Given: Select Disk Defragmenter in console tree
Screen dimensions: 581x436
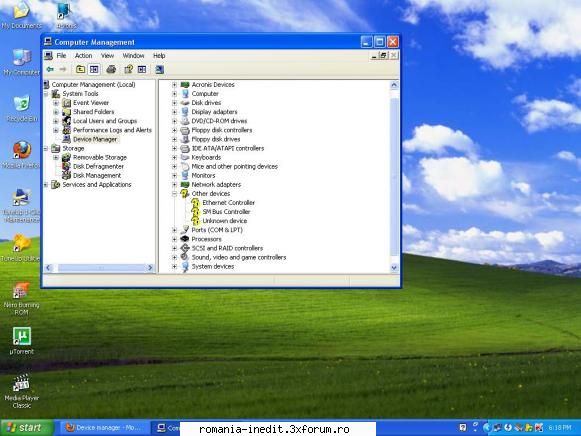Looking at the screenshot, I should (98, 166).
